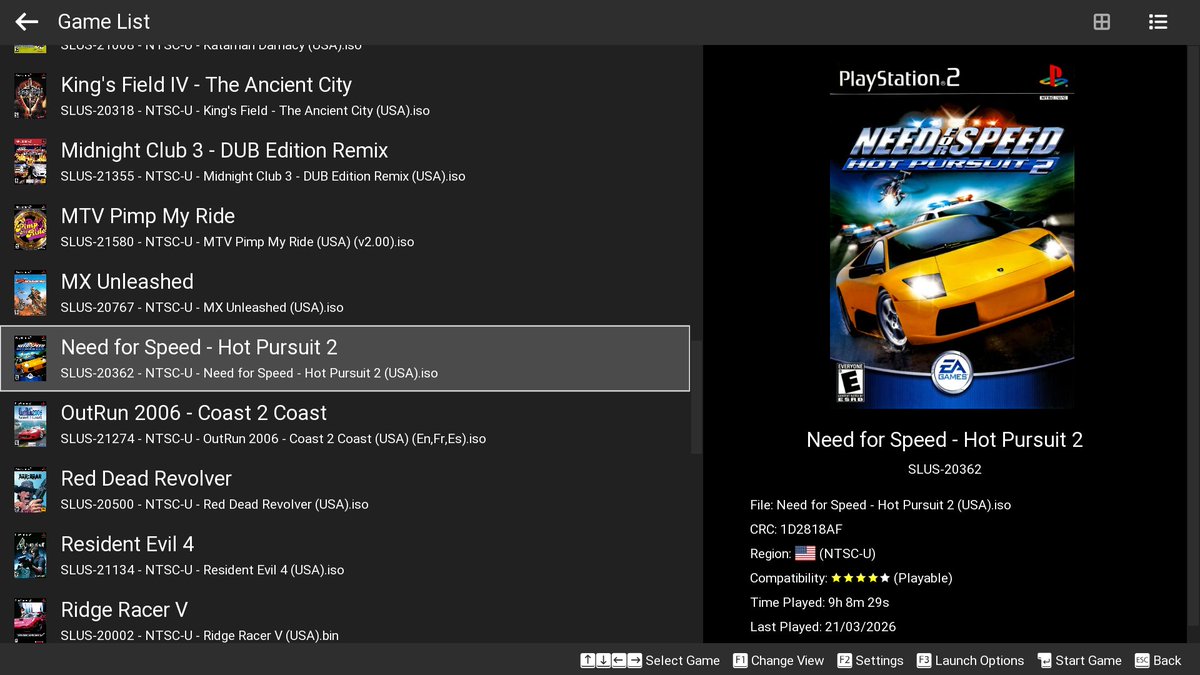Click the Game List header title
This screenshot has height=675, width=1200.
click(104, 21)
